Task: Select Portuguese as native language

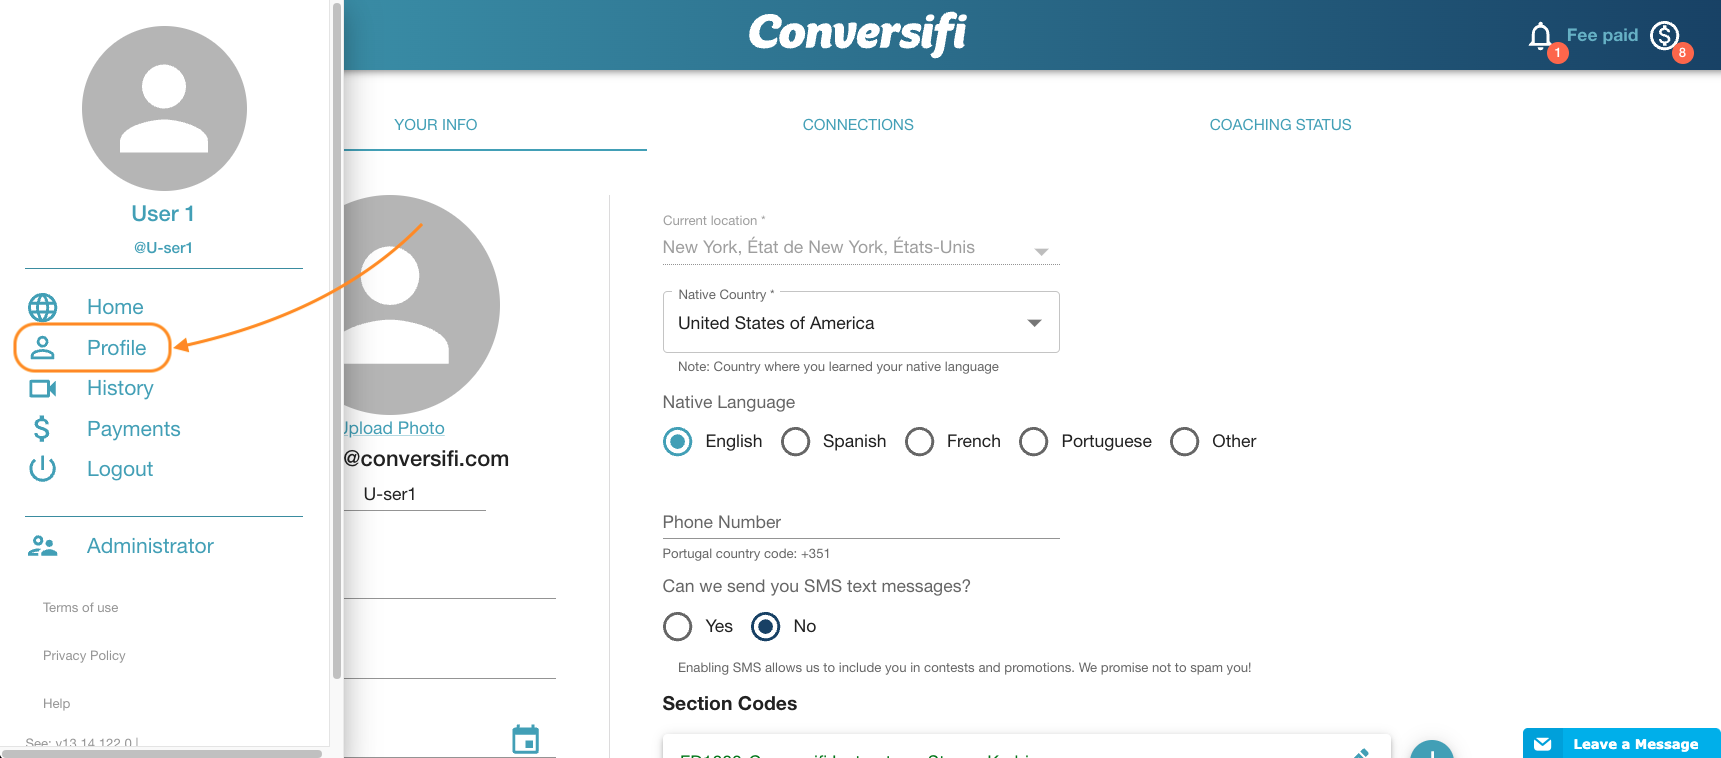Action: 1033,441
